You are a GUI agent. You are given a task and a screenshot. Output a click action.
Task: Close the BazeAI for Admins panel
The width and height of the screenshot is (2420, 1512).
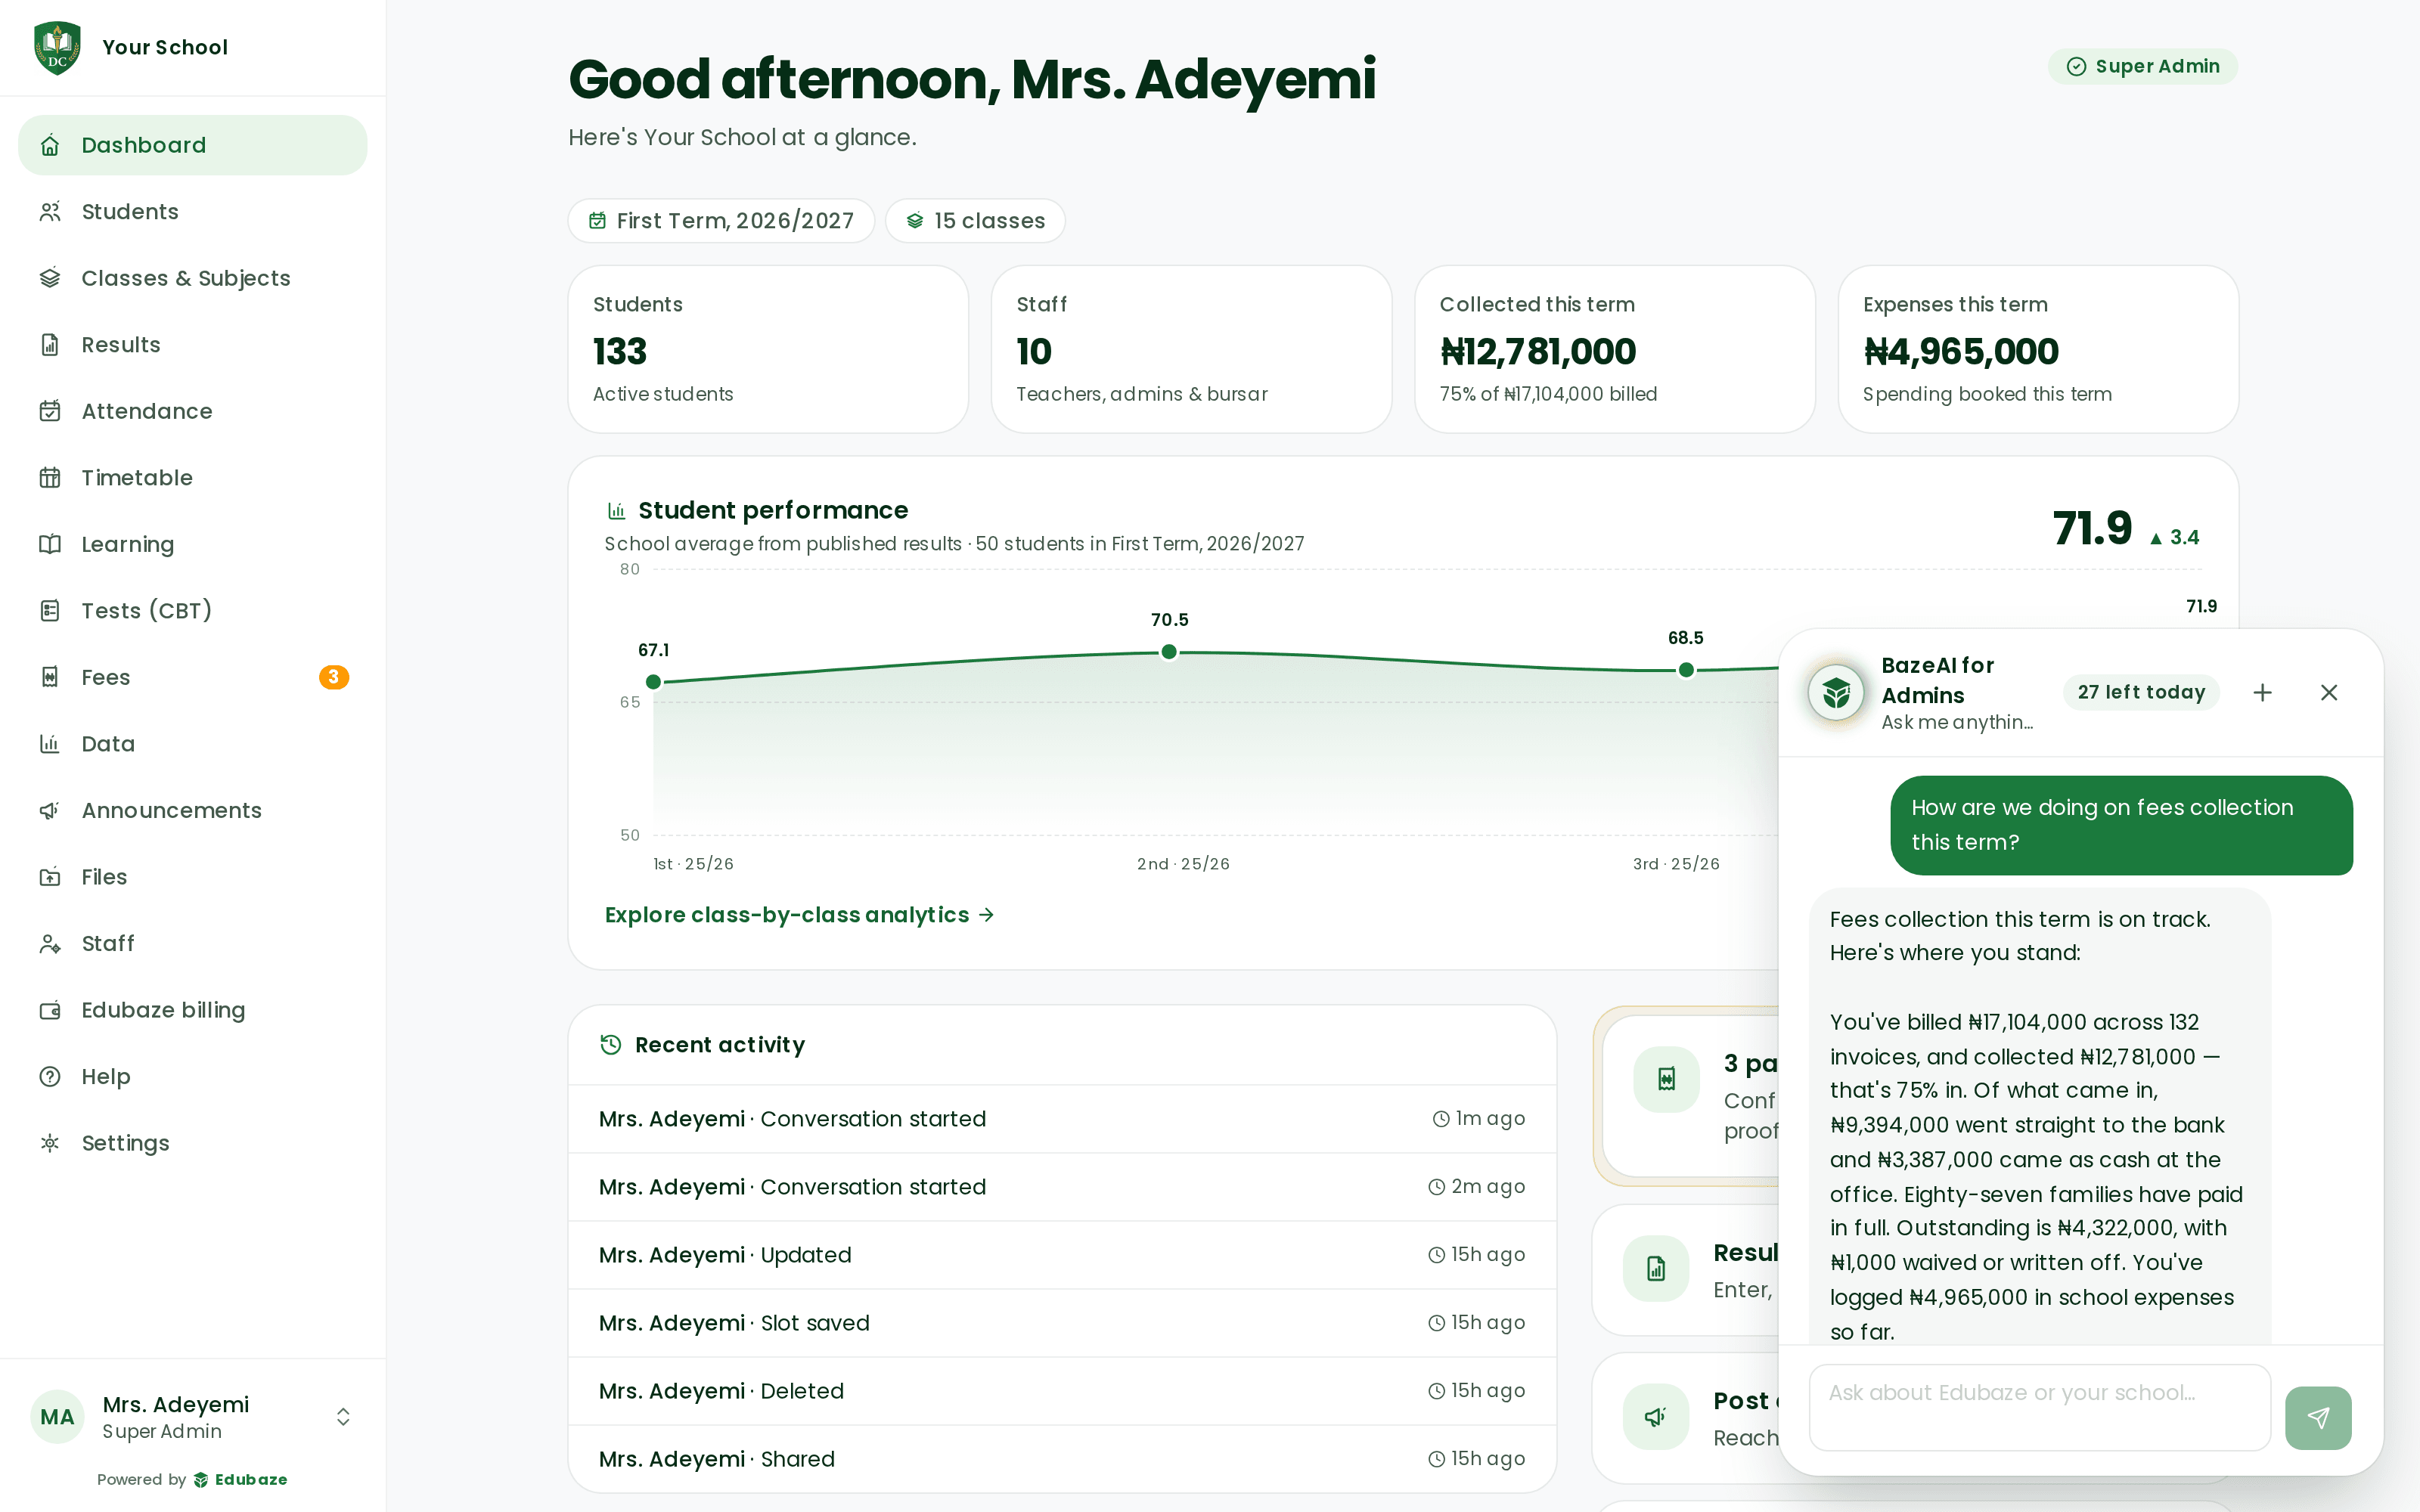(2329, 692)
